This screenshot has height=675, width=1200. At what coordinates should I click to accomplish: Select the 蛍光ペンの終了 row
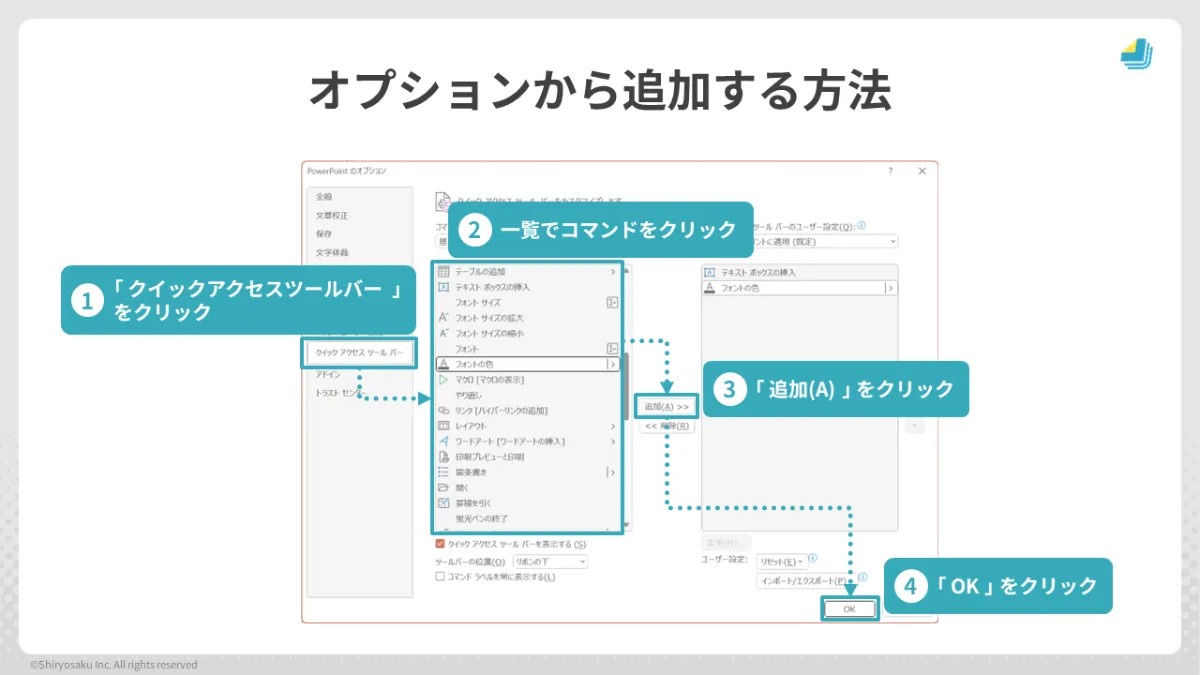click(x=528, y=518)
